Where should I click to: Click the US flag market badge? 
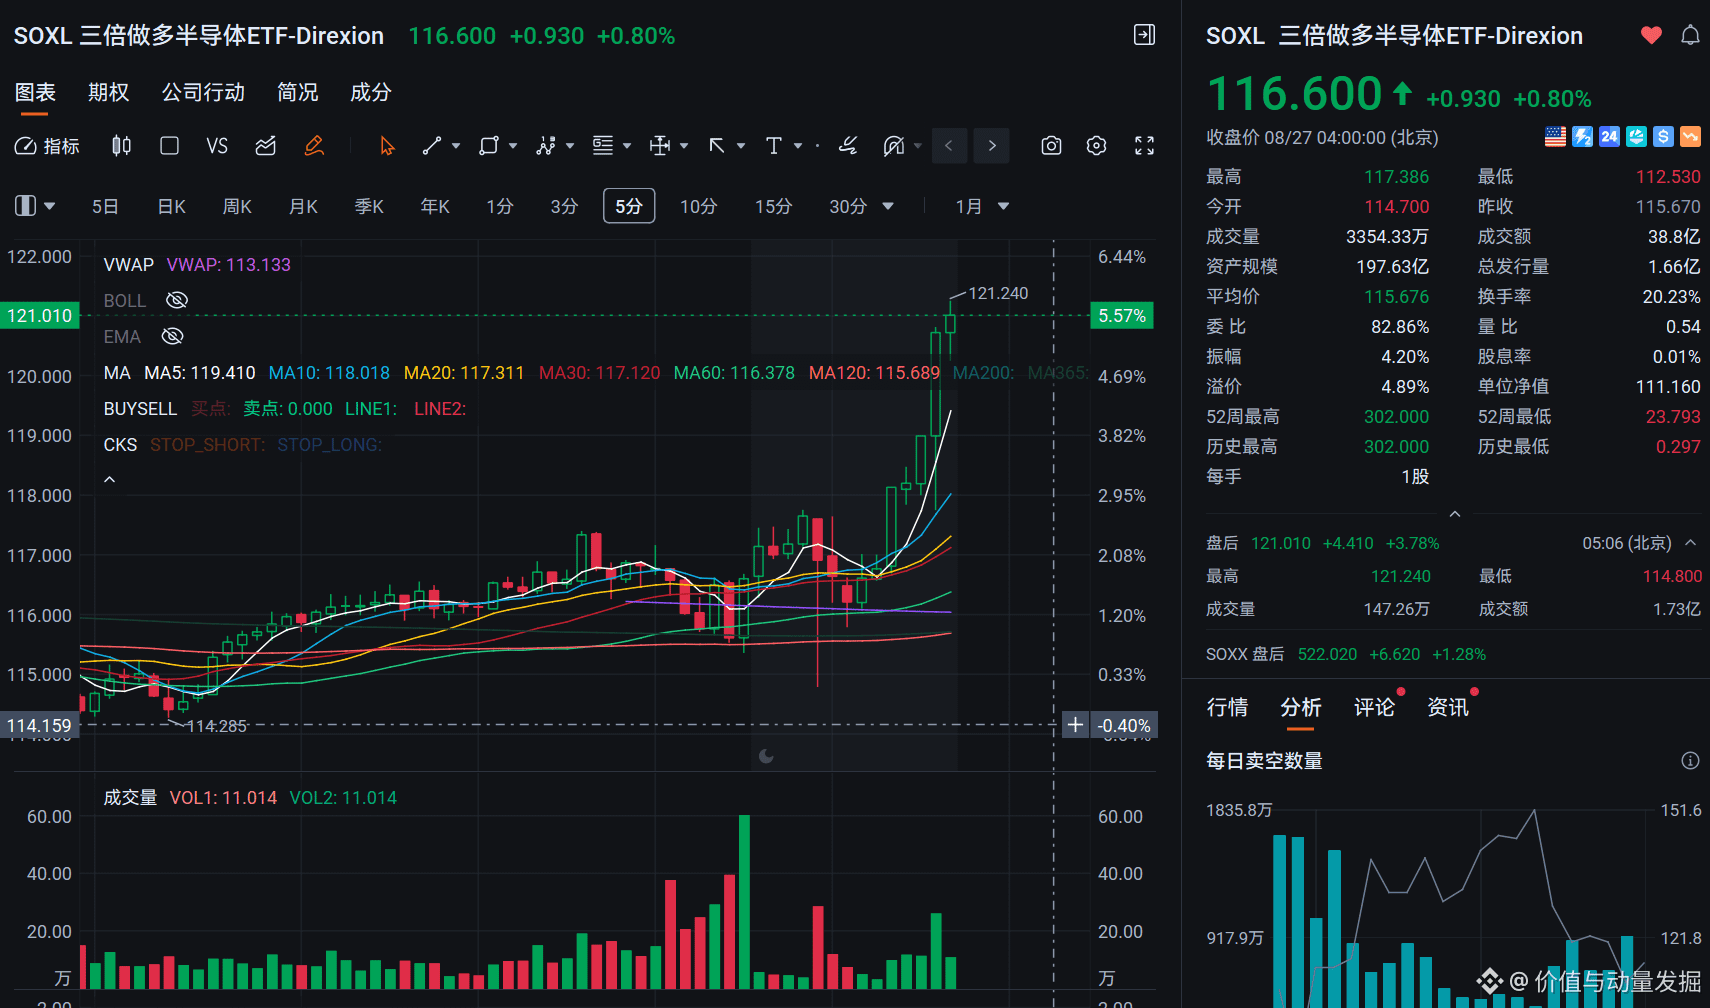click(x=1555, y=137)
